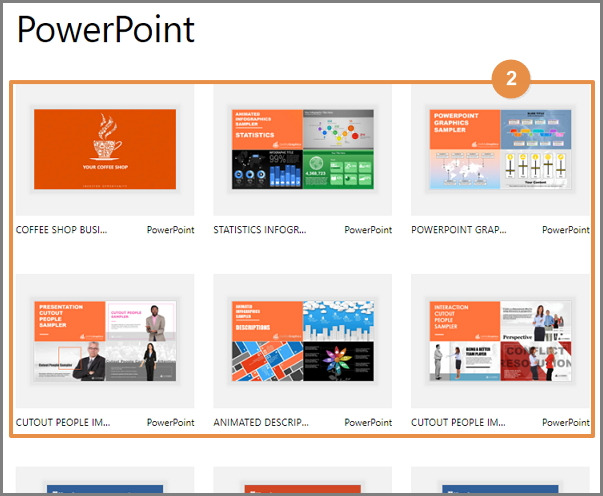Click the PowerPoint label beside POWERPOINT GRAP...
603x496 pixels.
[x=566, y=230]
